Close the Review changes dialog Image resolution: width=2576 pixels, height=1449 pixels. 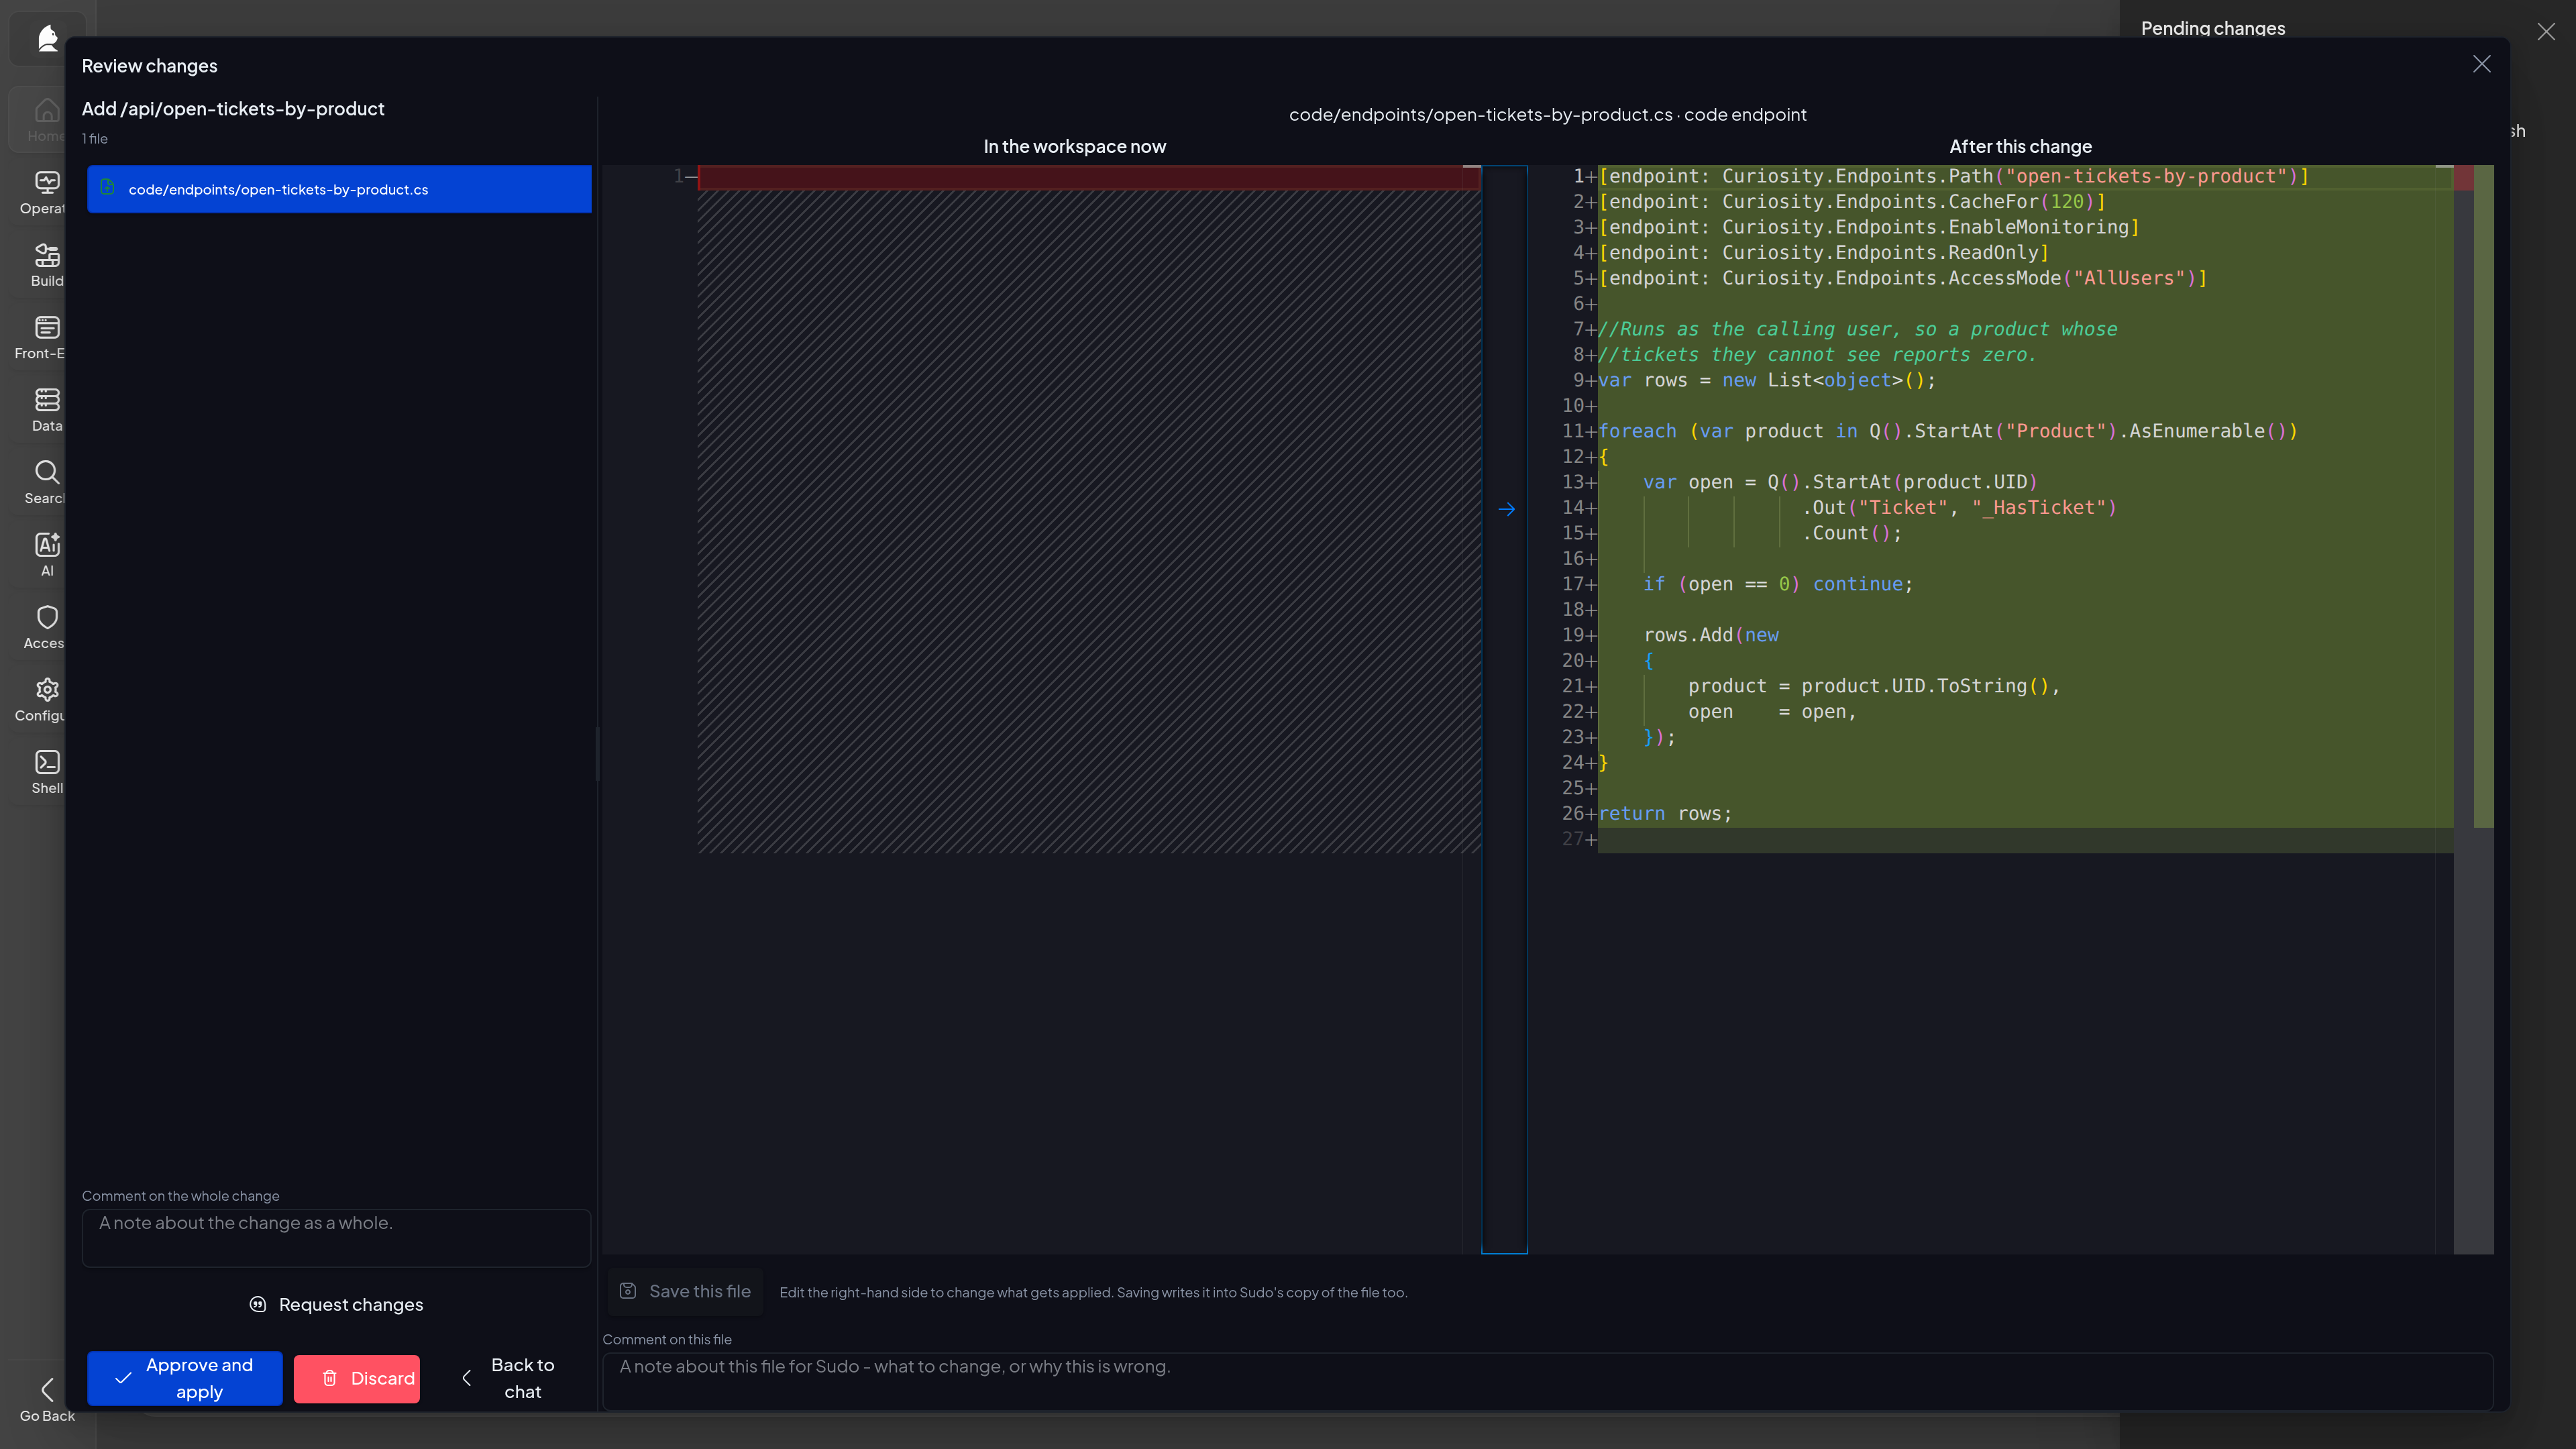coord(2482,64)
